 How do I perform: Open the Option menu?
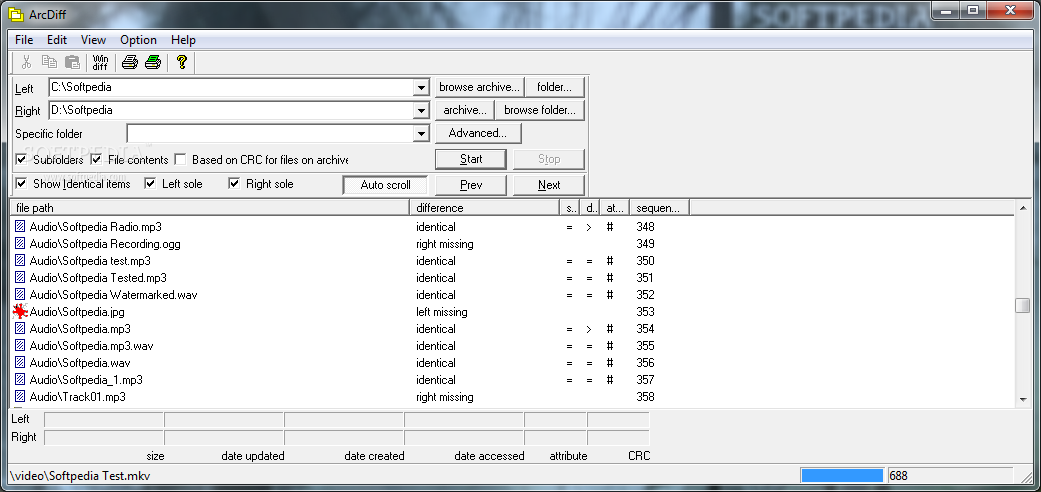[138, 40]
